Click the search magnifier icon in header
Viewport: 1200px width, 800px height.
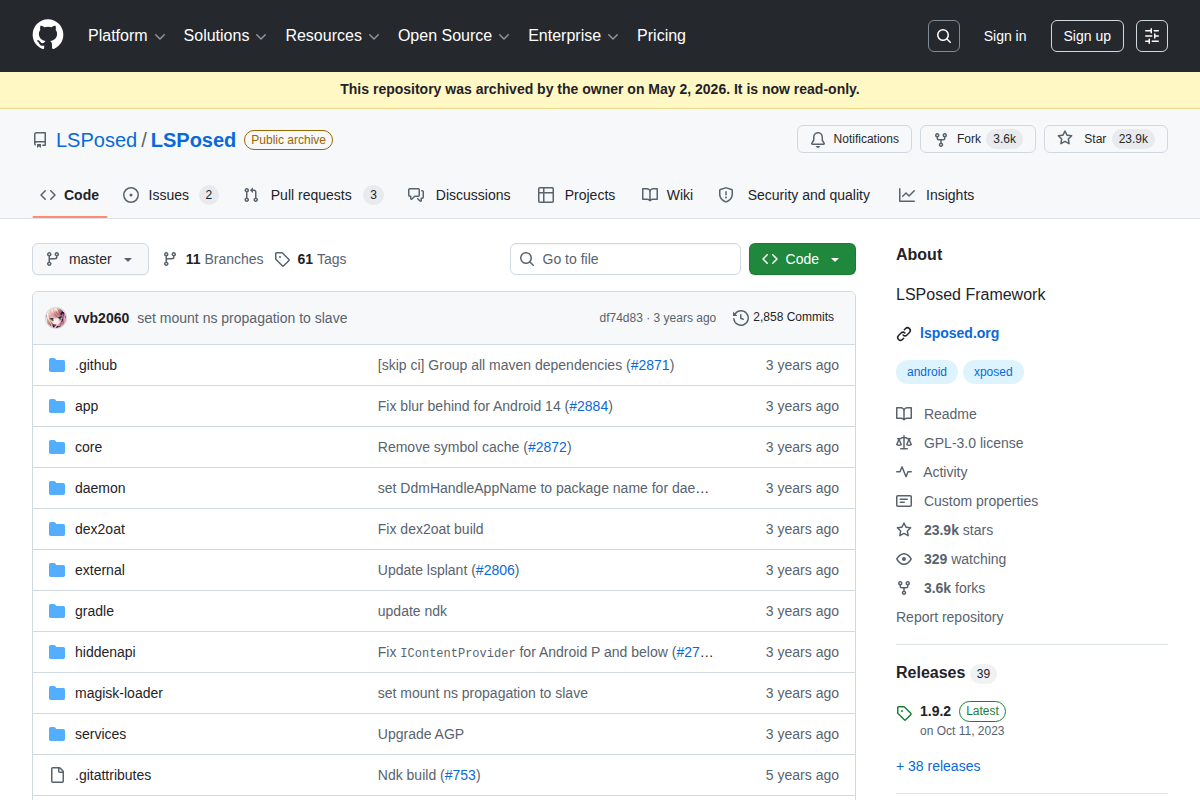[943, 36]
